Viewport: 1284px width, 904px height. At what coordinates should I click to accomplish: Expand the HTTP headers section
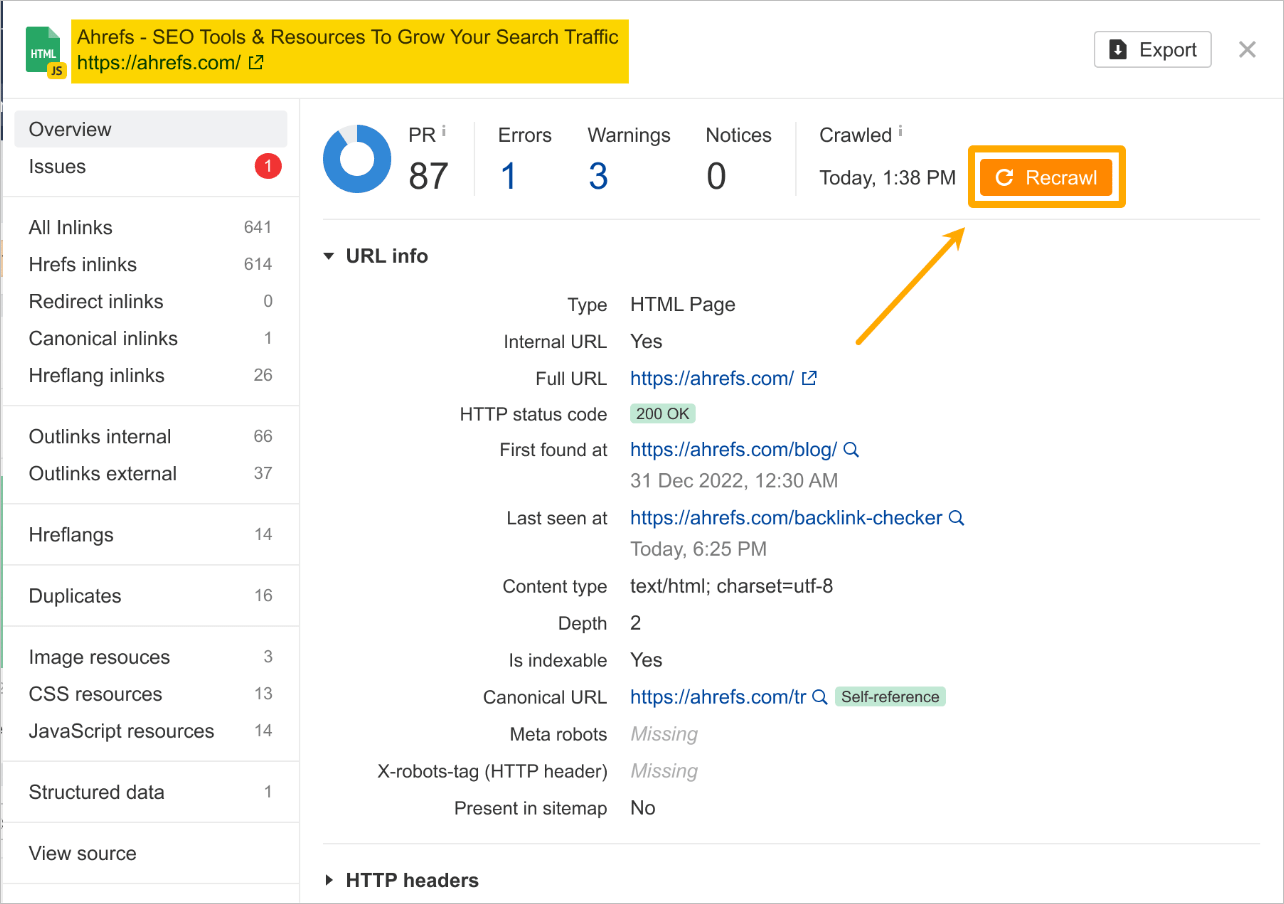[x=329, y=880]
